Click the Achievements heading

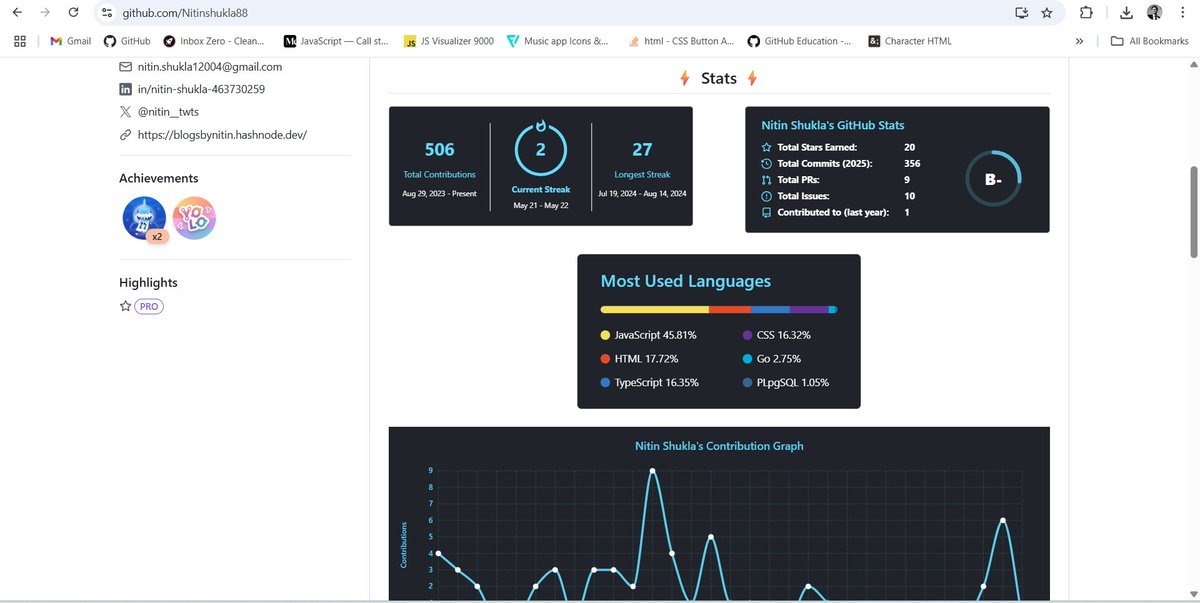pos(159,178)
